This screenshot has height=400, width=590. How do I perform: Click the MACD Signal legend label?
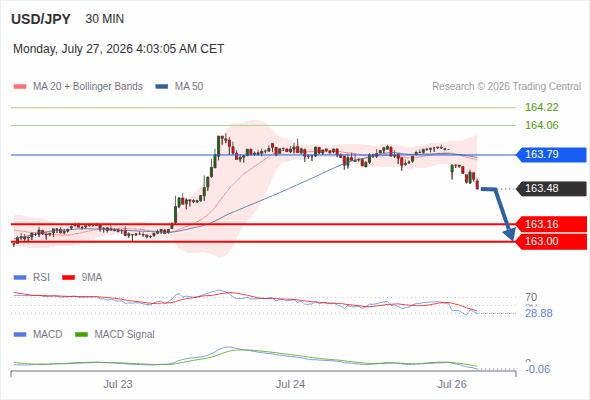(125, 335)
